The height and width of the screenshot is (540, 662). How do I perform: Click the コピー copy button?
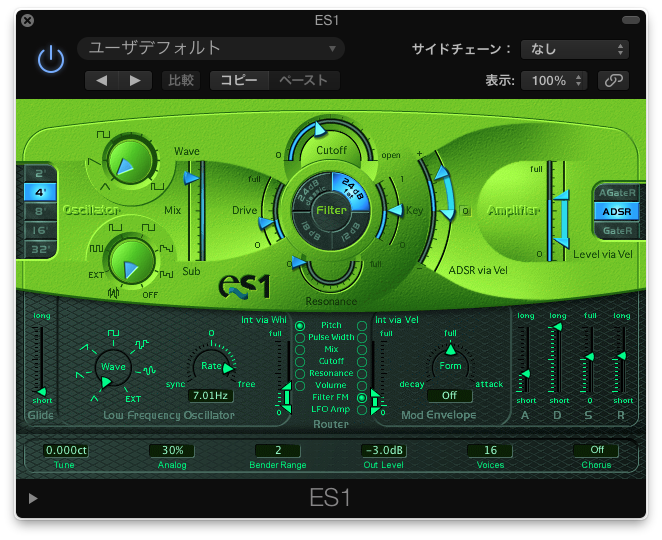click(239, 80)
